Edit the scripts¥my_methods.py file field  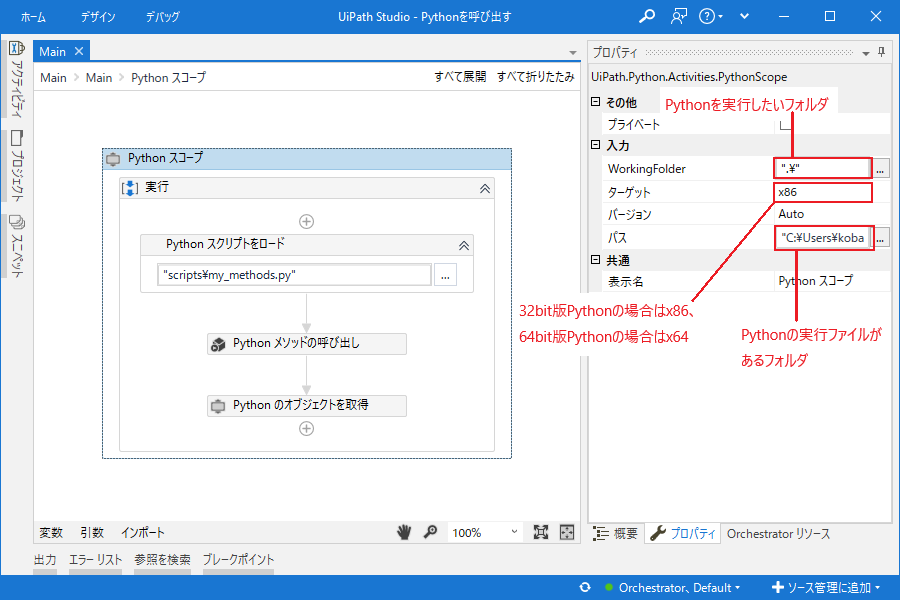pyautogui.click(x=294, y=275)
